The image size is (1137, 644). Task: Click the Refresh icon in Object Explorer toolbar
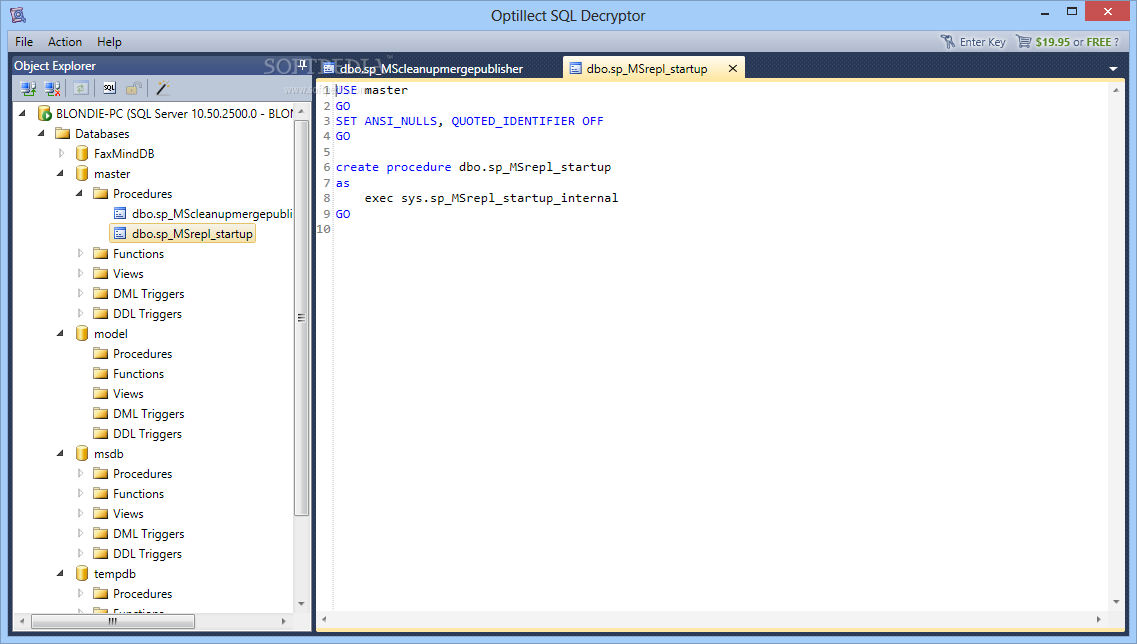pyautogui.click(x=80, y=88)
